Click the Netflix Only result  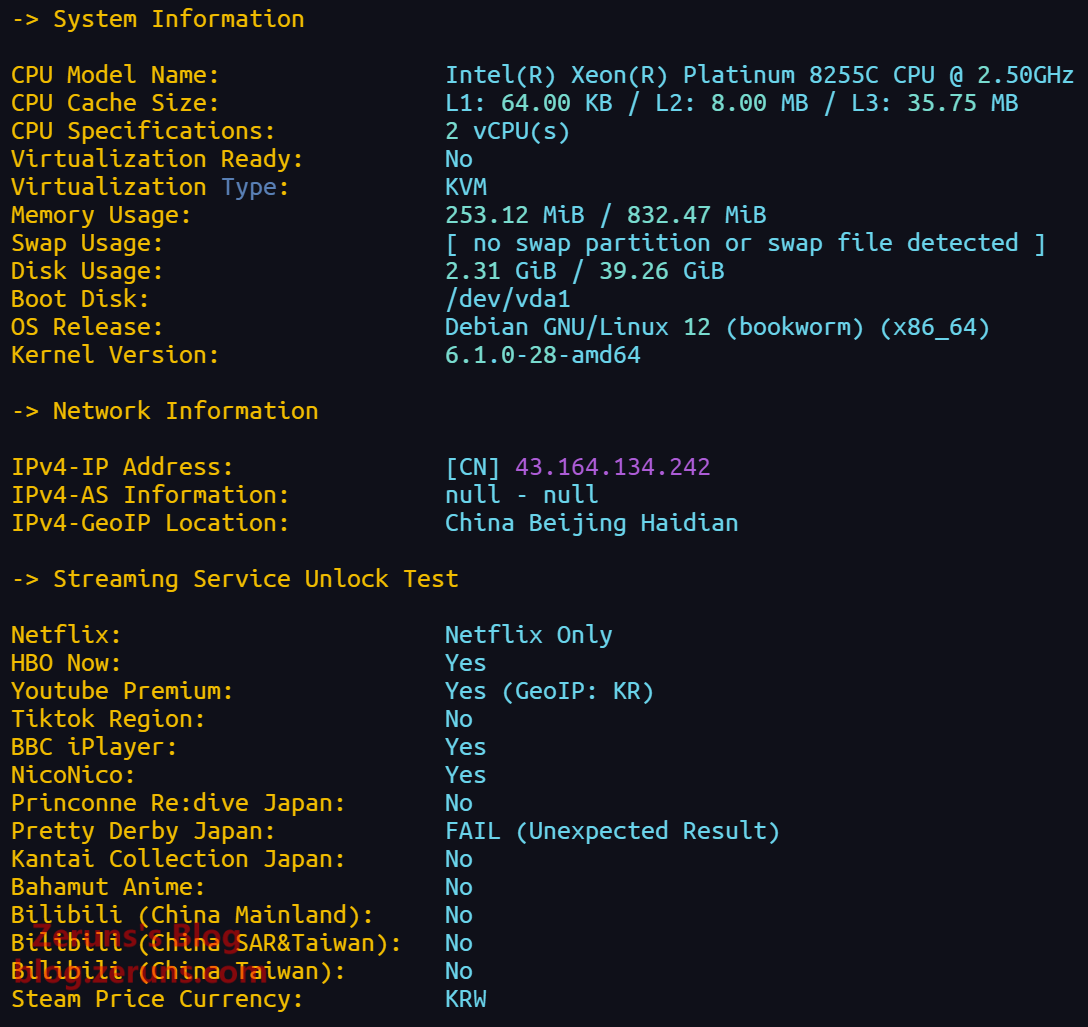point(528,635)
